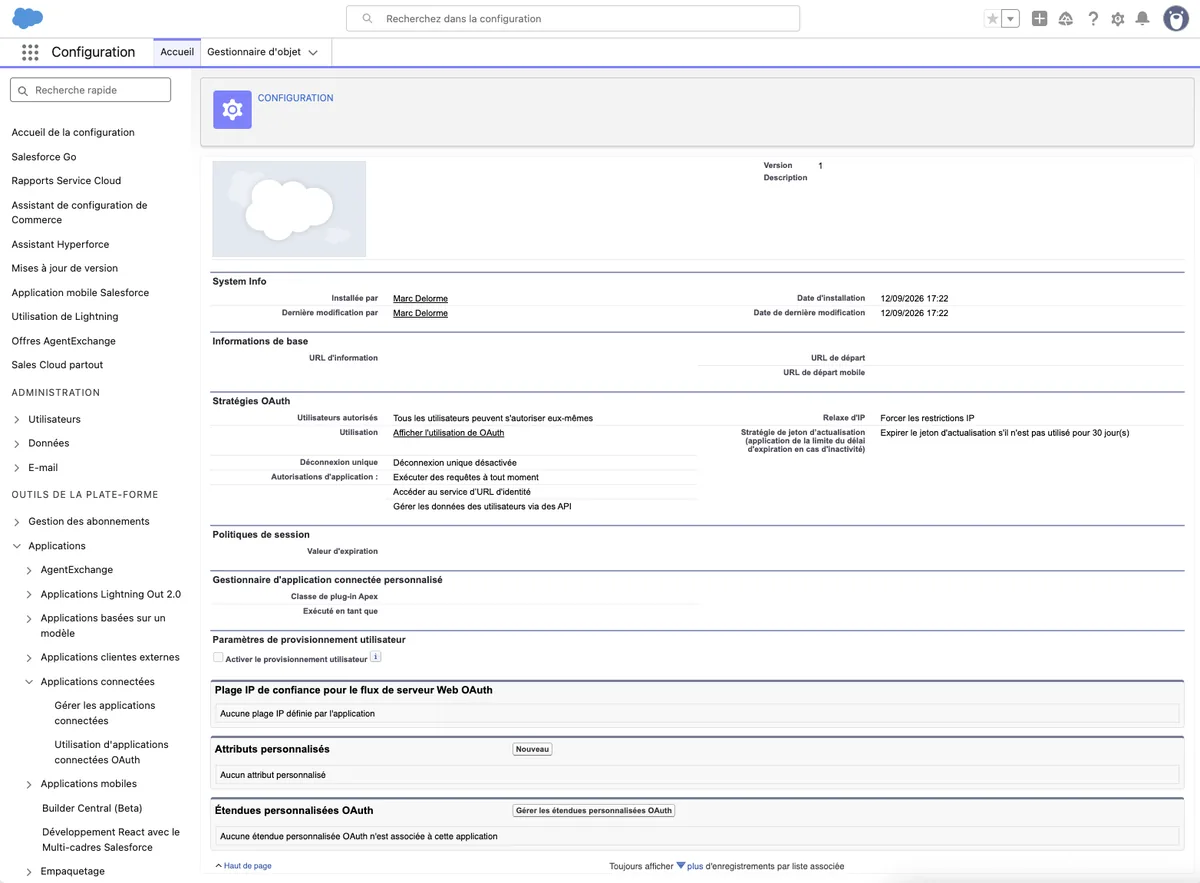Image resolution: width=1200 pixels, height=883 pixels.
Task: Click Marc Delorme beside Dernière modification par
Action: [x=420, y=313]
